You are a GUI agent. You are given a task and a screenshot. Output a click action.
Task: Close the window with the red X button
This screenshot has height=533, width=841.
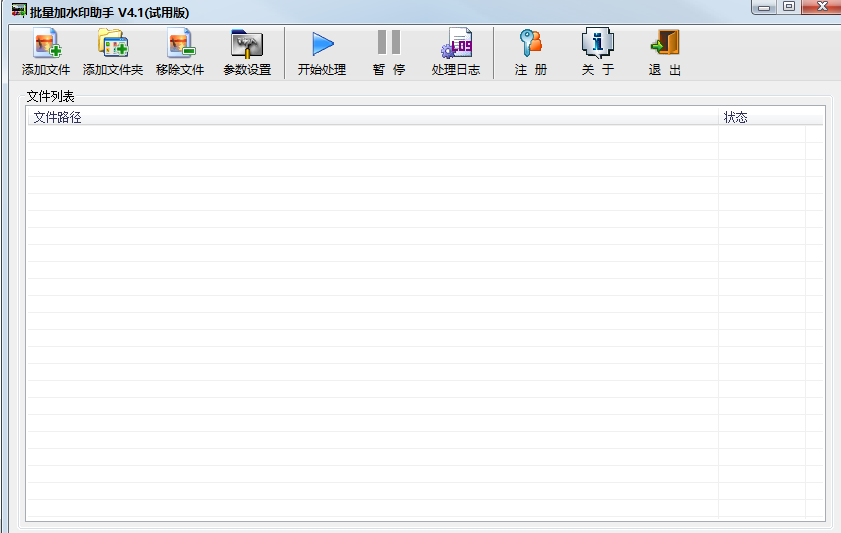click(x=823, y=7)
